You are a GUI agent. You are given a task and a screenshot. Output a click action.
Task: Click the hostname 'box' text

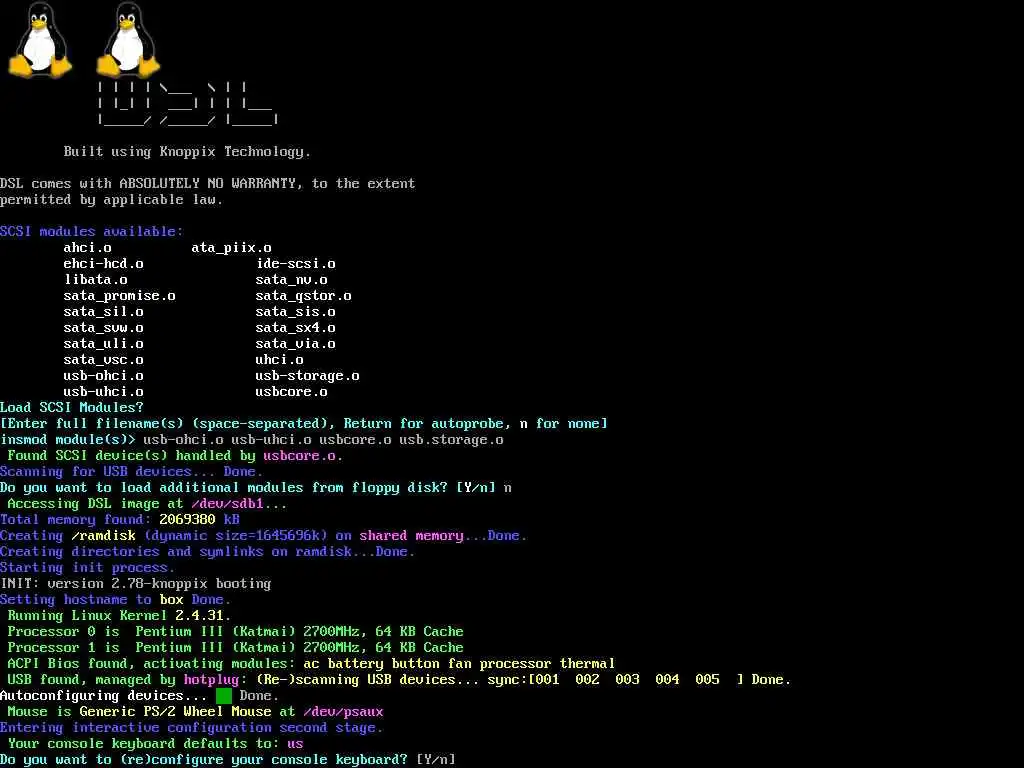(x=171, y=600)
